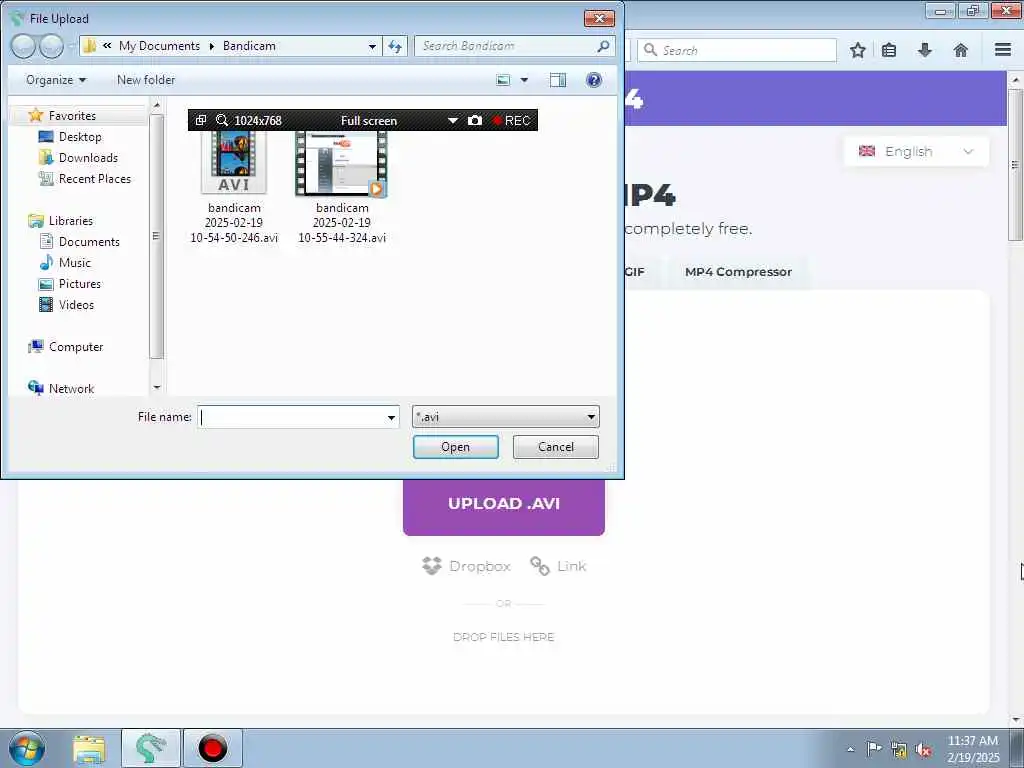Click the muted volume tray icon
This screenshot has height=768, width=1024.
tap(923, 750)
